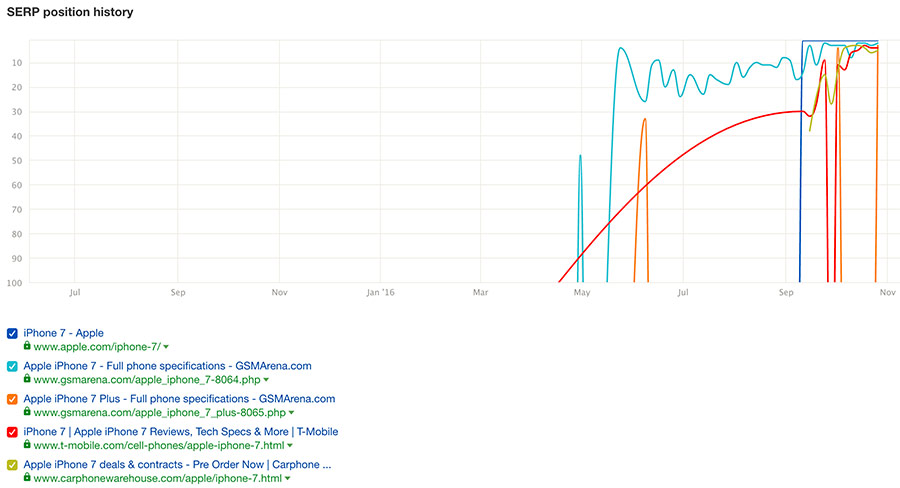Expand dropdown after carphonewarehouse.com iphone-7.html URL
Viewport: 900px width, 488px height.
tap(288, 479)
